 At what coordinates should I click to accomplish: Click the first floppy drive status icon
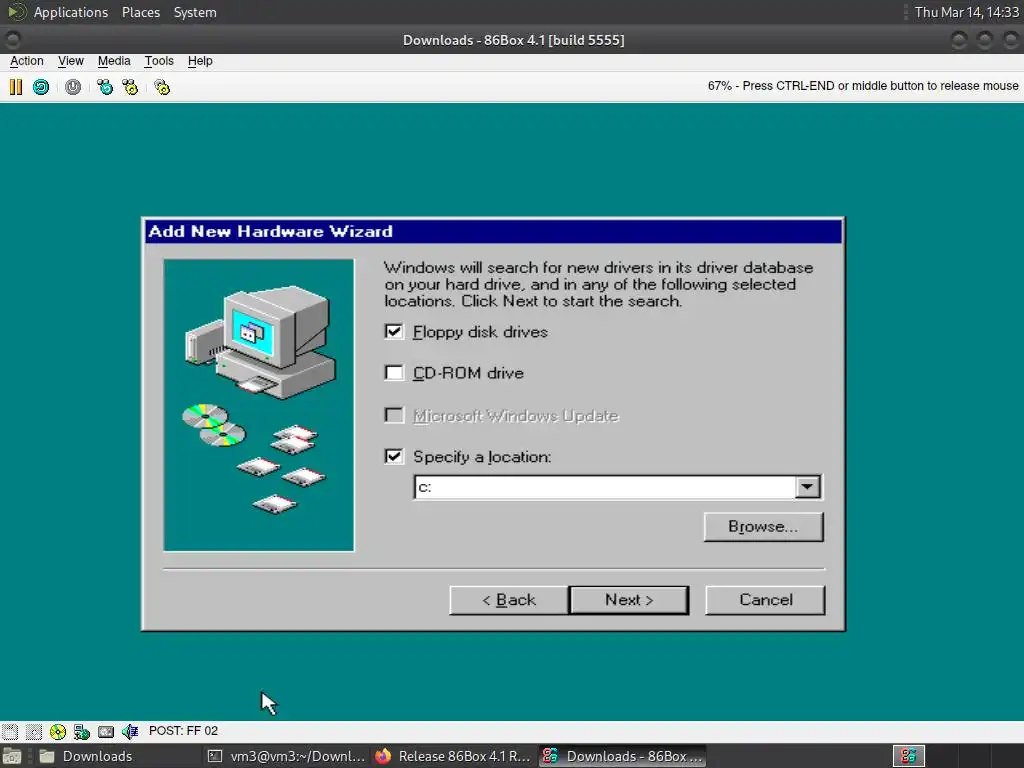coord(10,731)
